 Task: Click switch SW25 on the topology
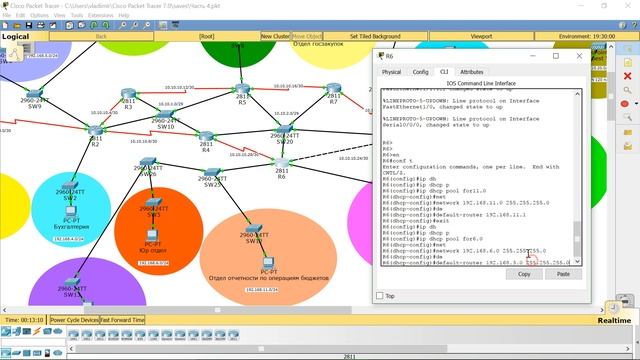212,172
